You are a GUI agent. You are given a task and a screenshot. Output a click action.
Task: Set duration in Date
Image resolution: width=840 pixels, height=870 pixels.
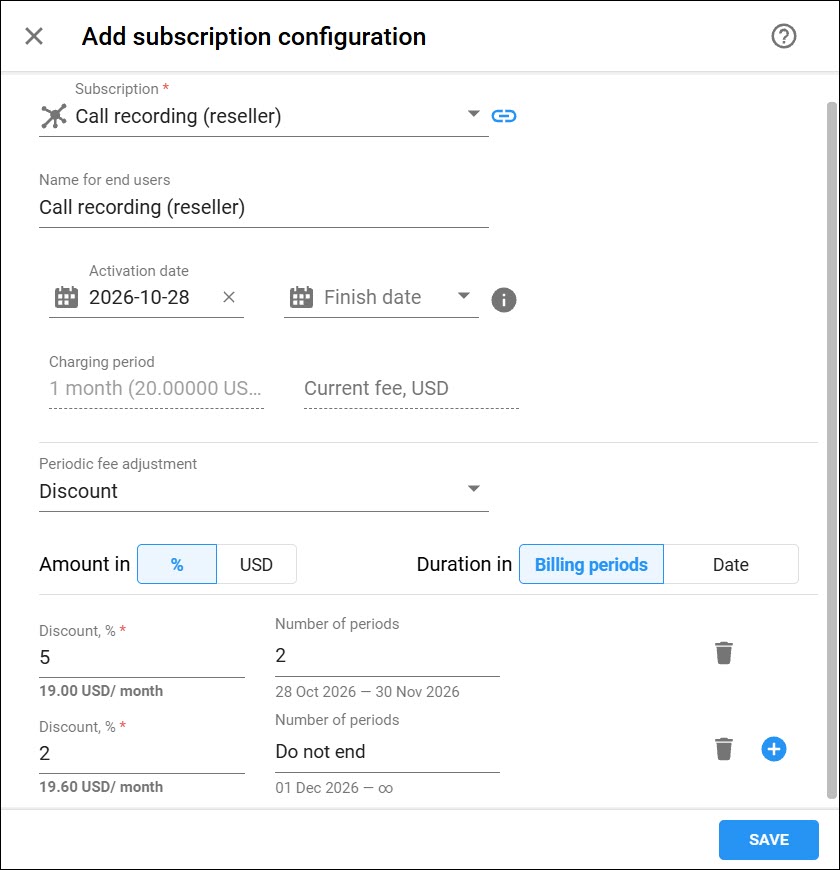(731, 564)
